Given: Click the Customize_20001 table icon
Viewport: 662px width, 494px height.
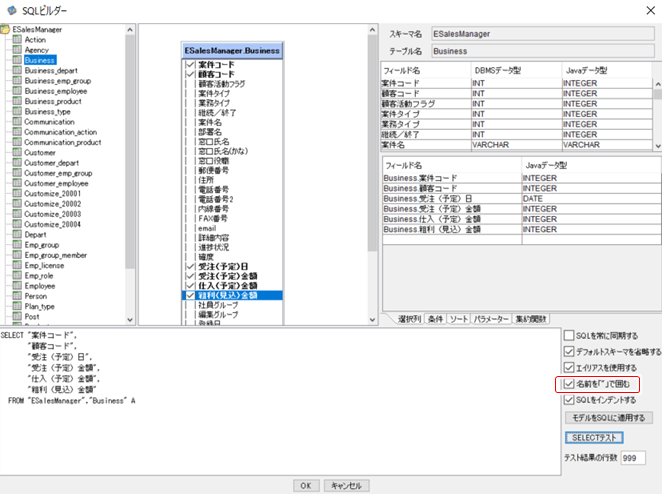Looking at the screenshot, I should [x=17, y=193].
